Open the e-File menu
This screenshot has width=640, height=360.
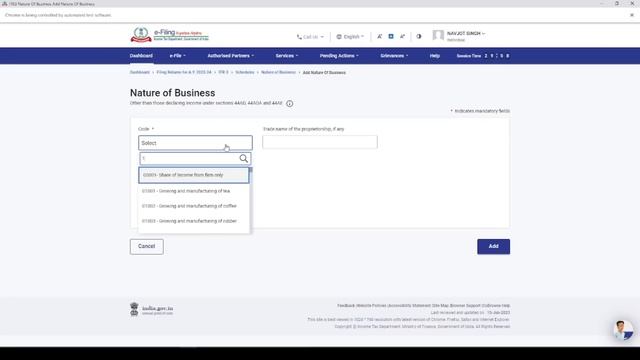pos(178,56)
